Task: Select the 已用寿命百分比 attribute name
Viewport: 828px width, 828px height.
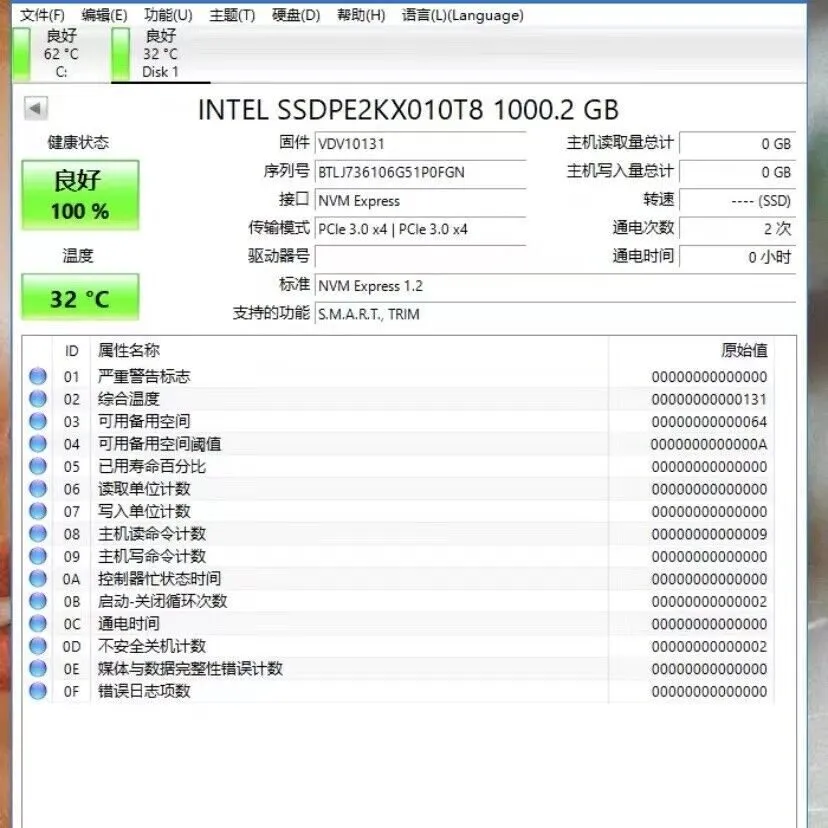Action: click(x=152, y=466)
